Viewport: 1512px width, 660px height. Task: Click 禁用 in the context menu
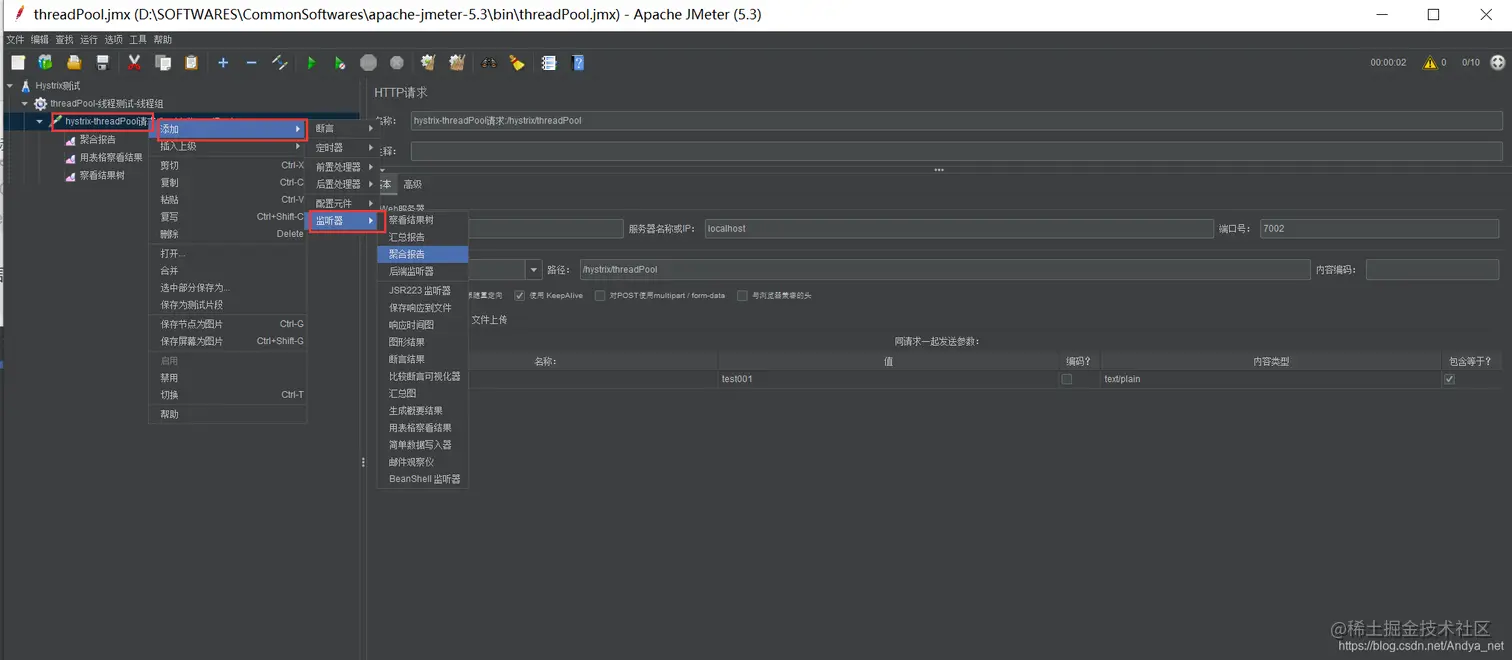point(228,378)
